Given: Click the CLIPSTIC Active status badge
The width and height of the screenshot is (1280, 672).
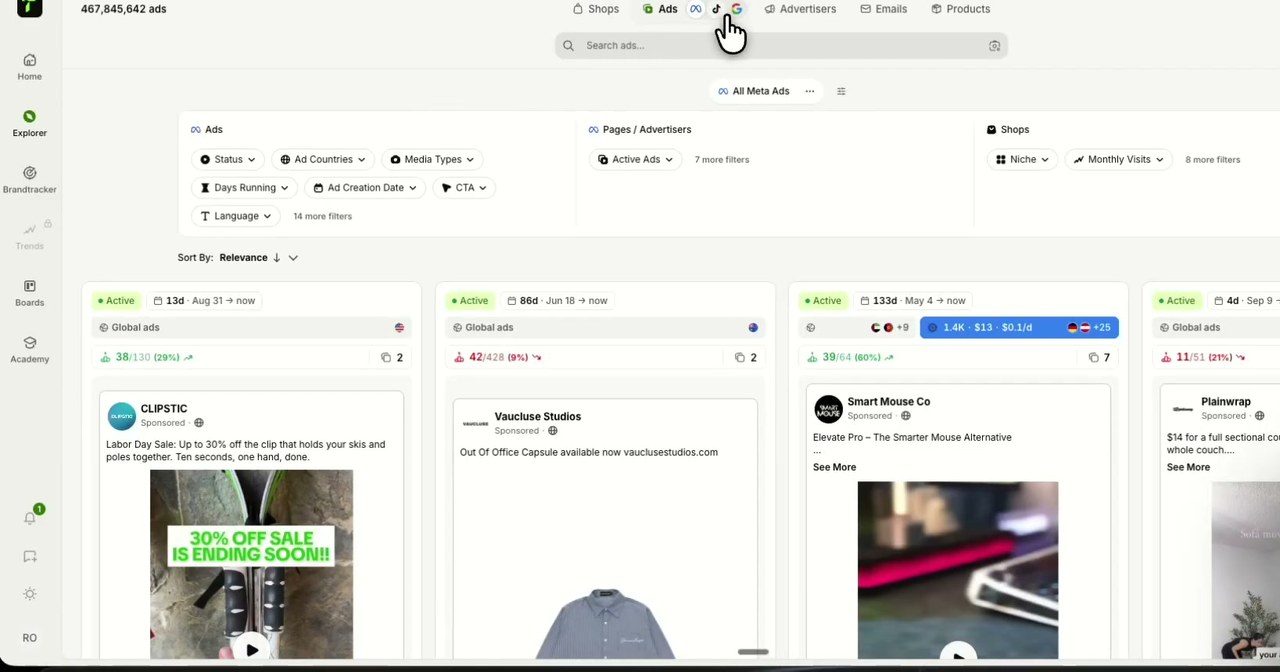Looking at the screenshot, I should (115, 301).
